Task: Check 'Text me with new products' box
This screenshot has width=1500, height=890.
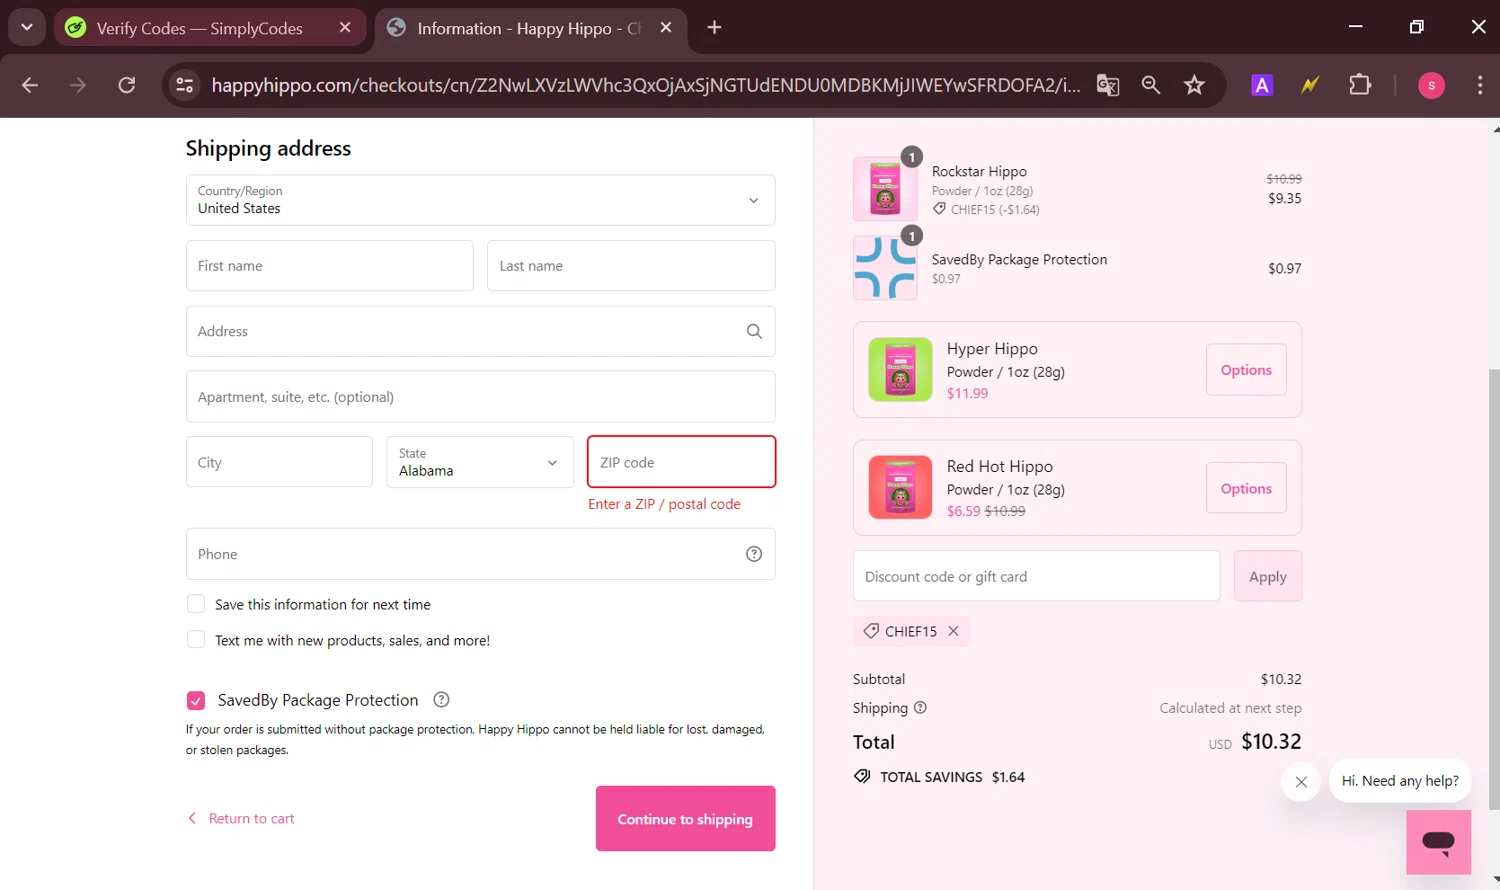Action: click(x=196, y=640)
